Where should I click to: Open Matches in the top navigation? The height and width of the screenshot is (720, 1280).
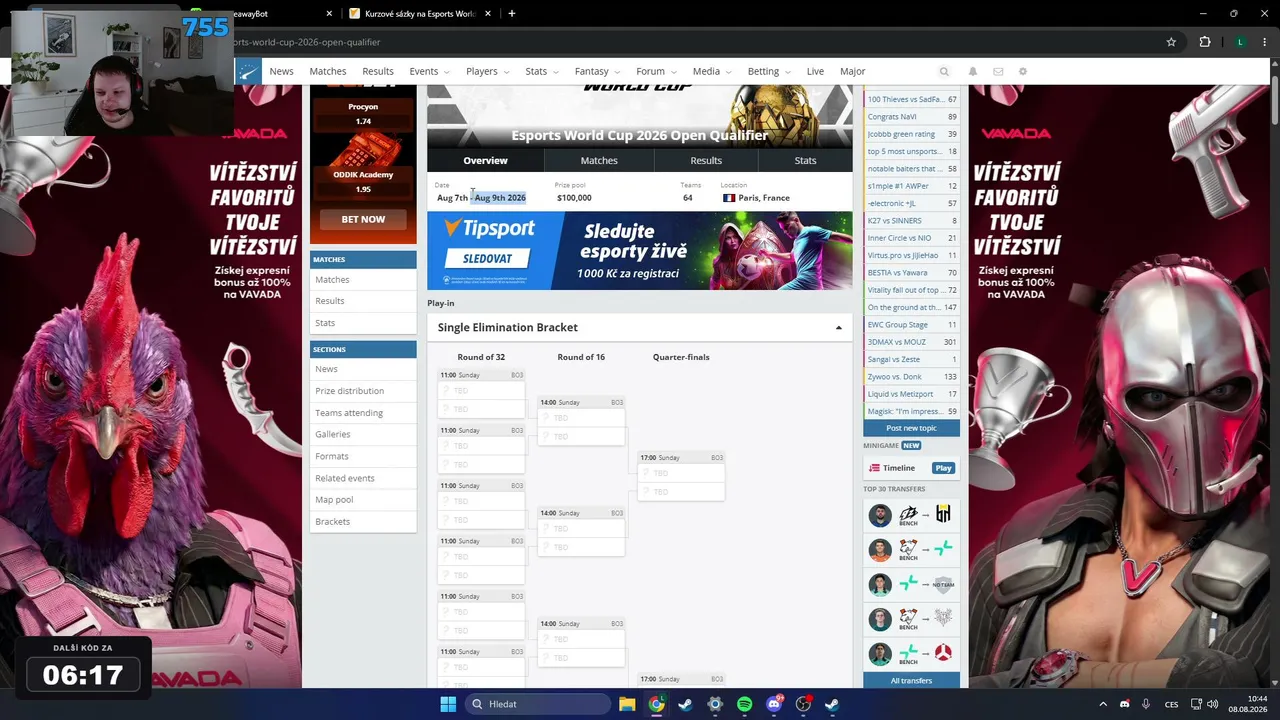328,72
